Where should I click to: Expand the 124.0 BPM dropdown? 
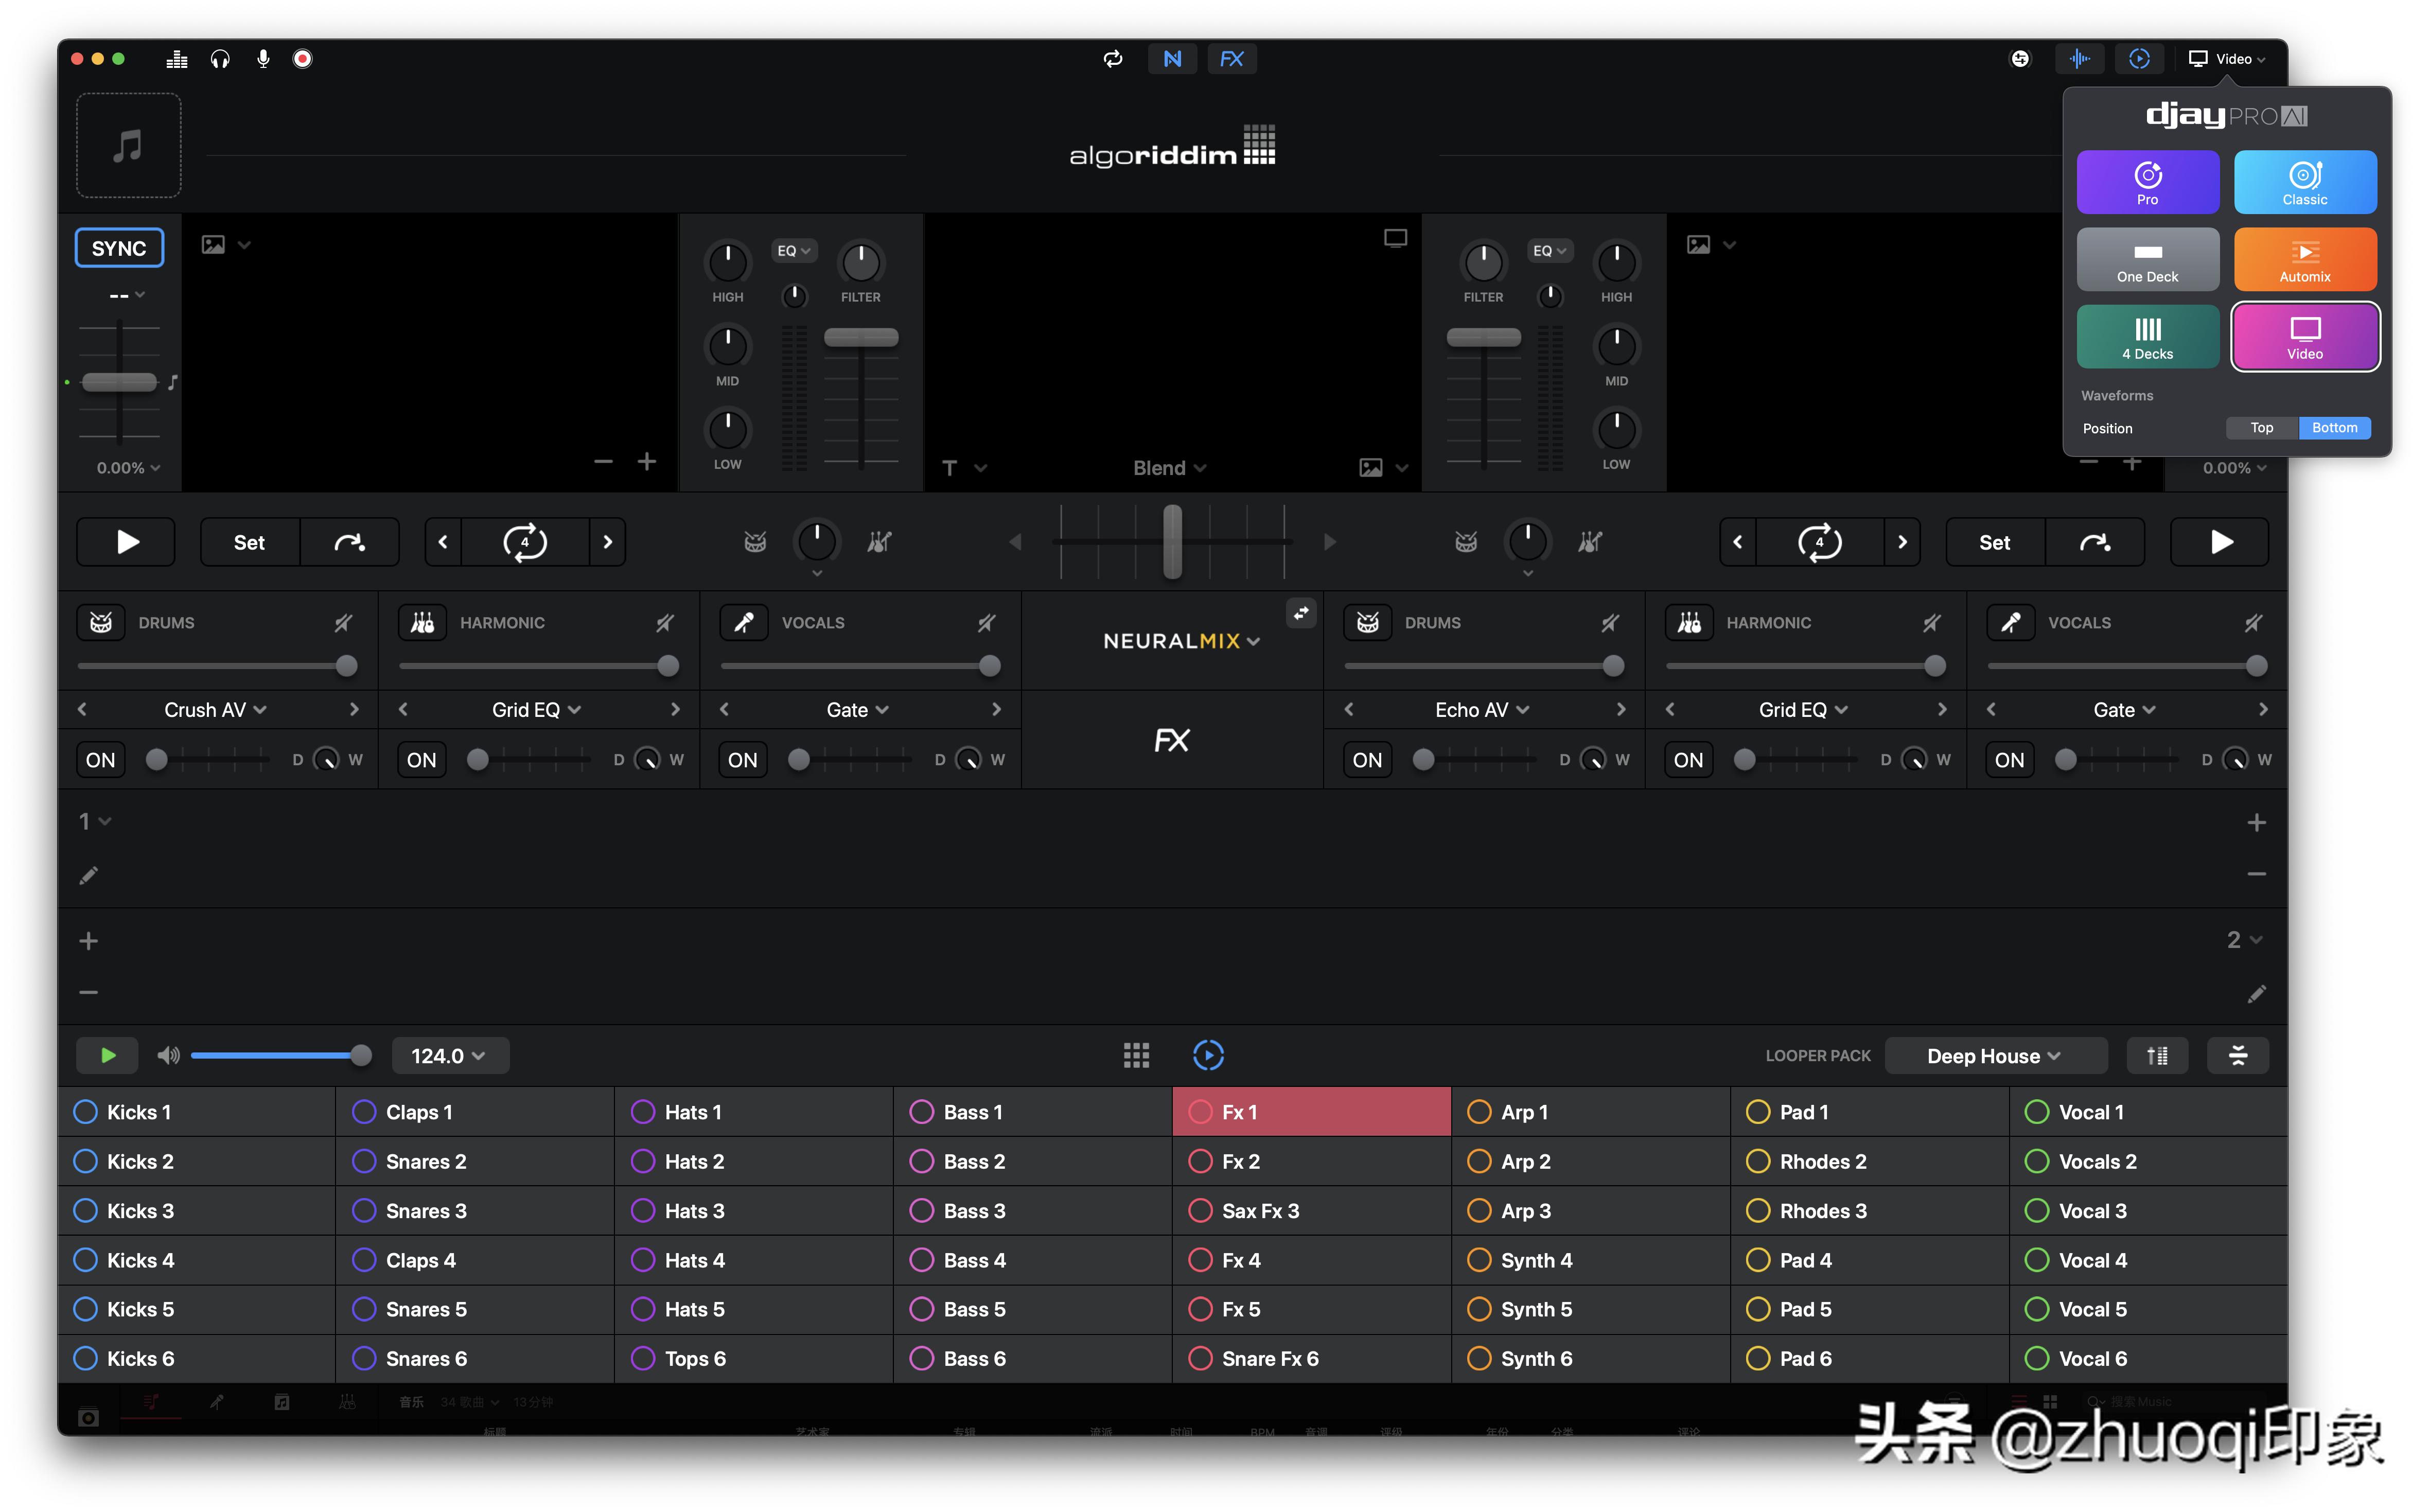pos(448,1056)
